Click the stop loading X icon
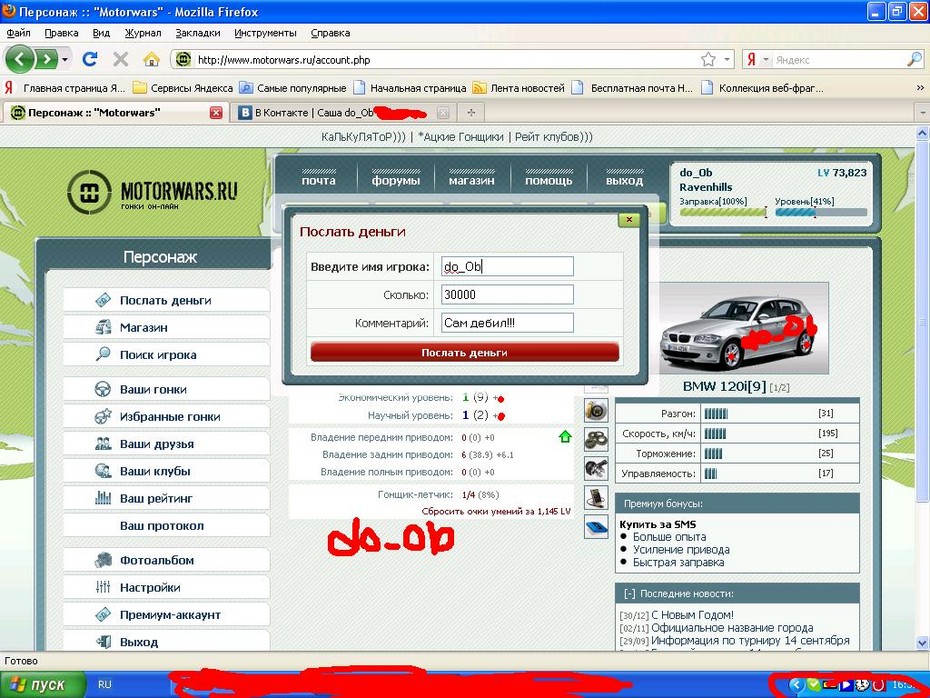 120,59
